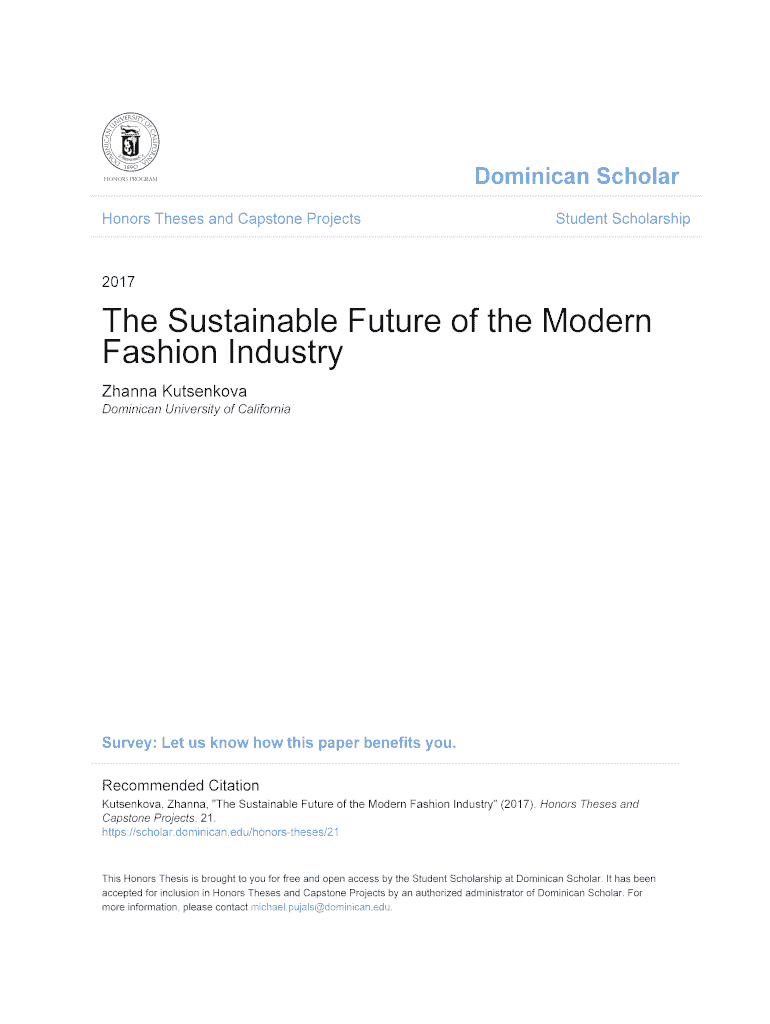Click Fashion Industry in the large heading
Image resolution: width=770 pixels, height=1024 pixels.
tap(222, 353)
